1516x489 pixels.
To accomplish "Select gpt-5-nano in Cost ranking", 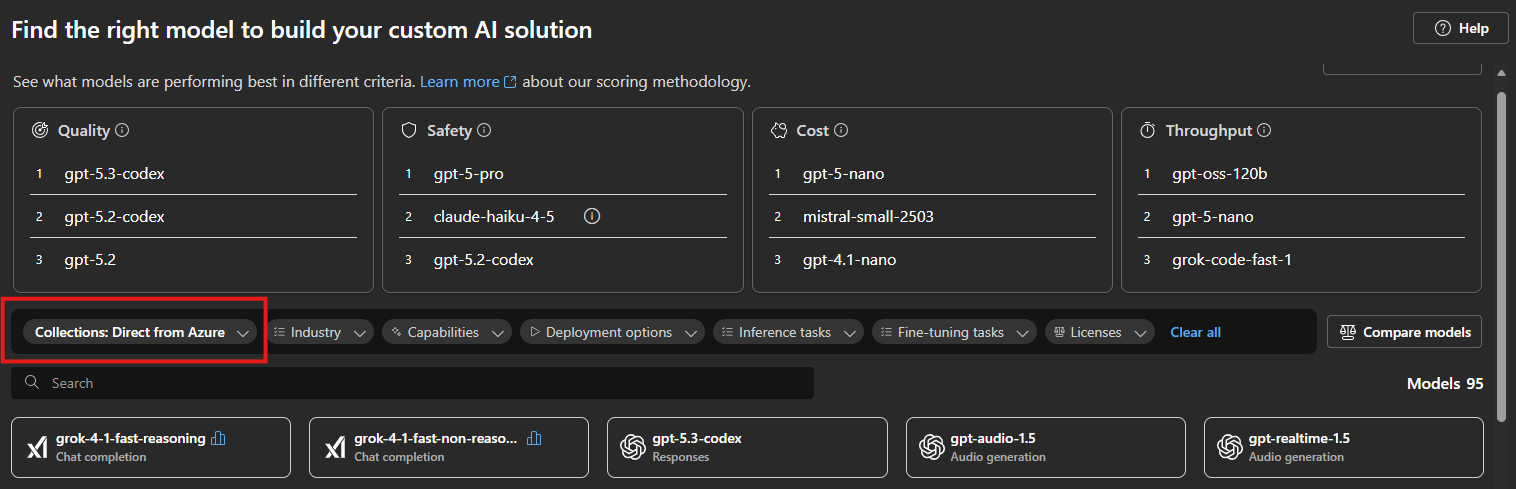I will (843, 174).
